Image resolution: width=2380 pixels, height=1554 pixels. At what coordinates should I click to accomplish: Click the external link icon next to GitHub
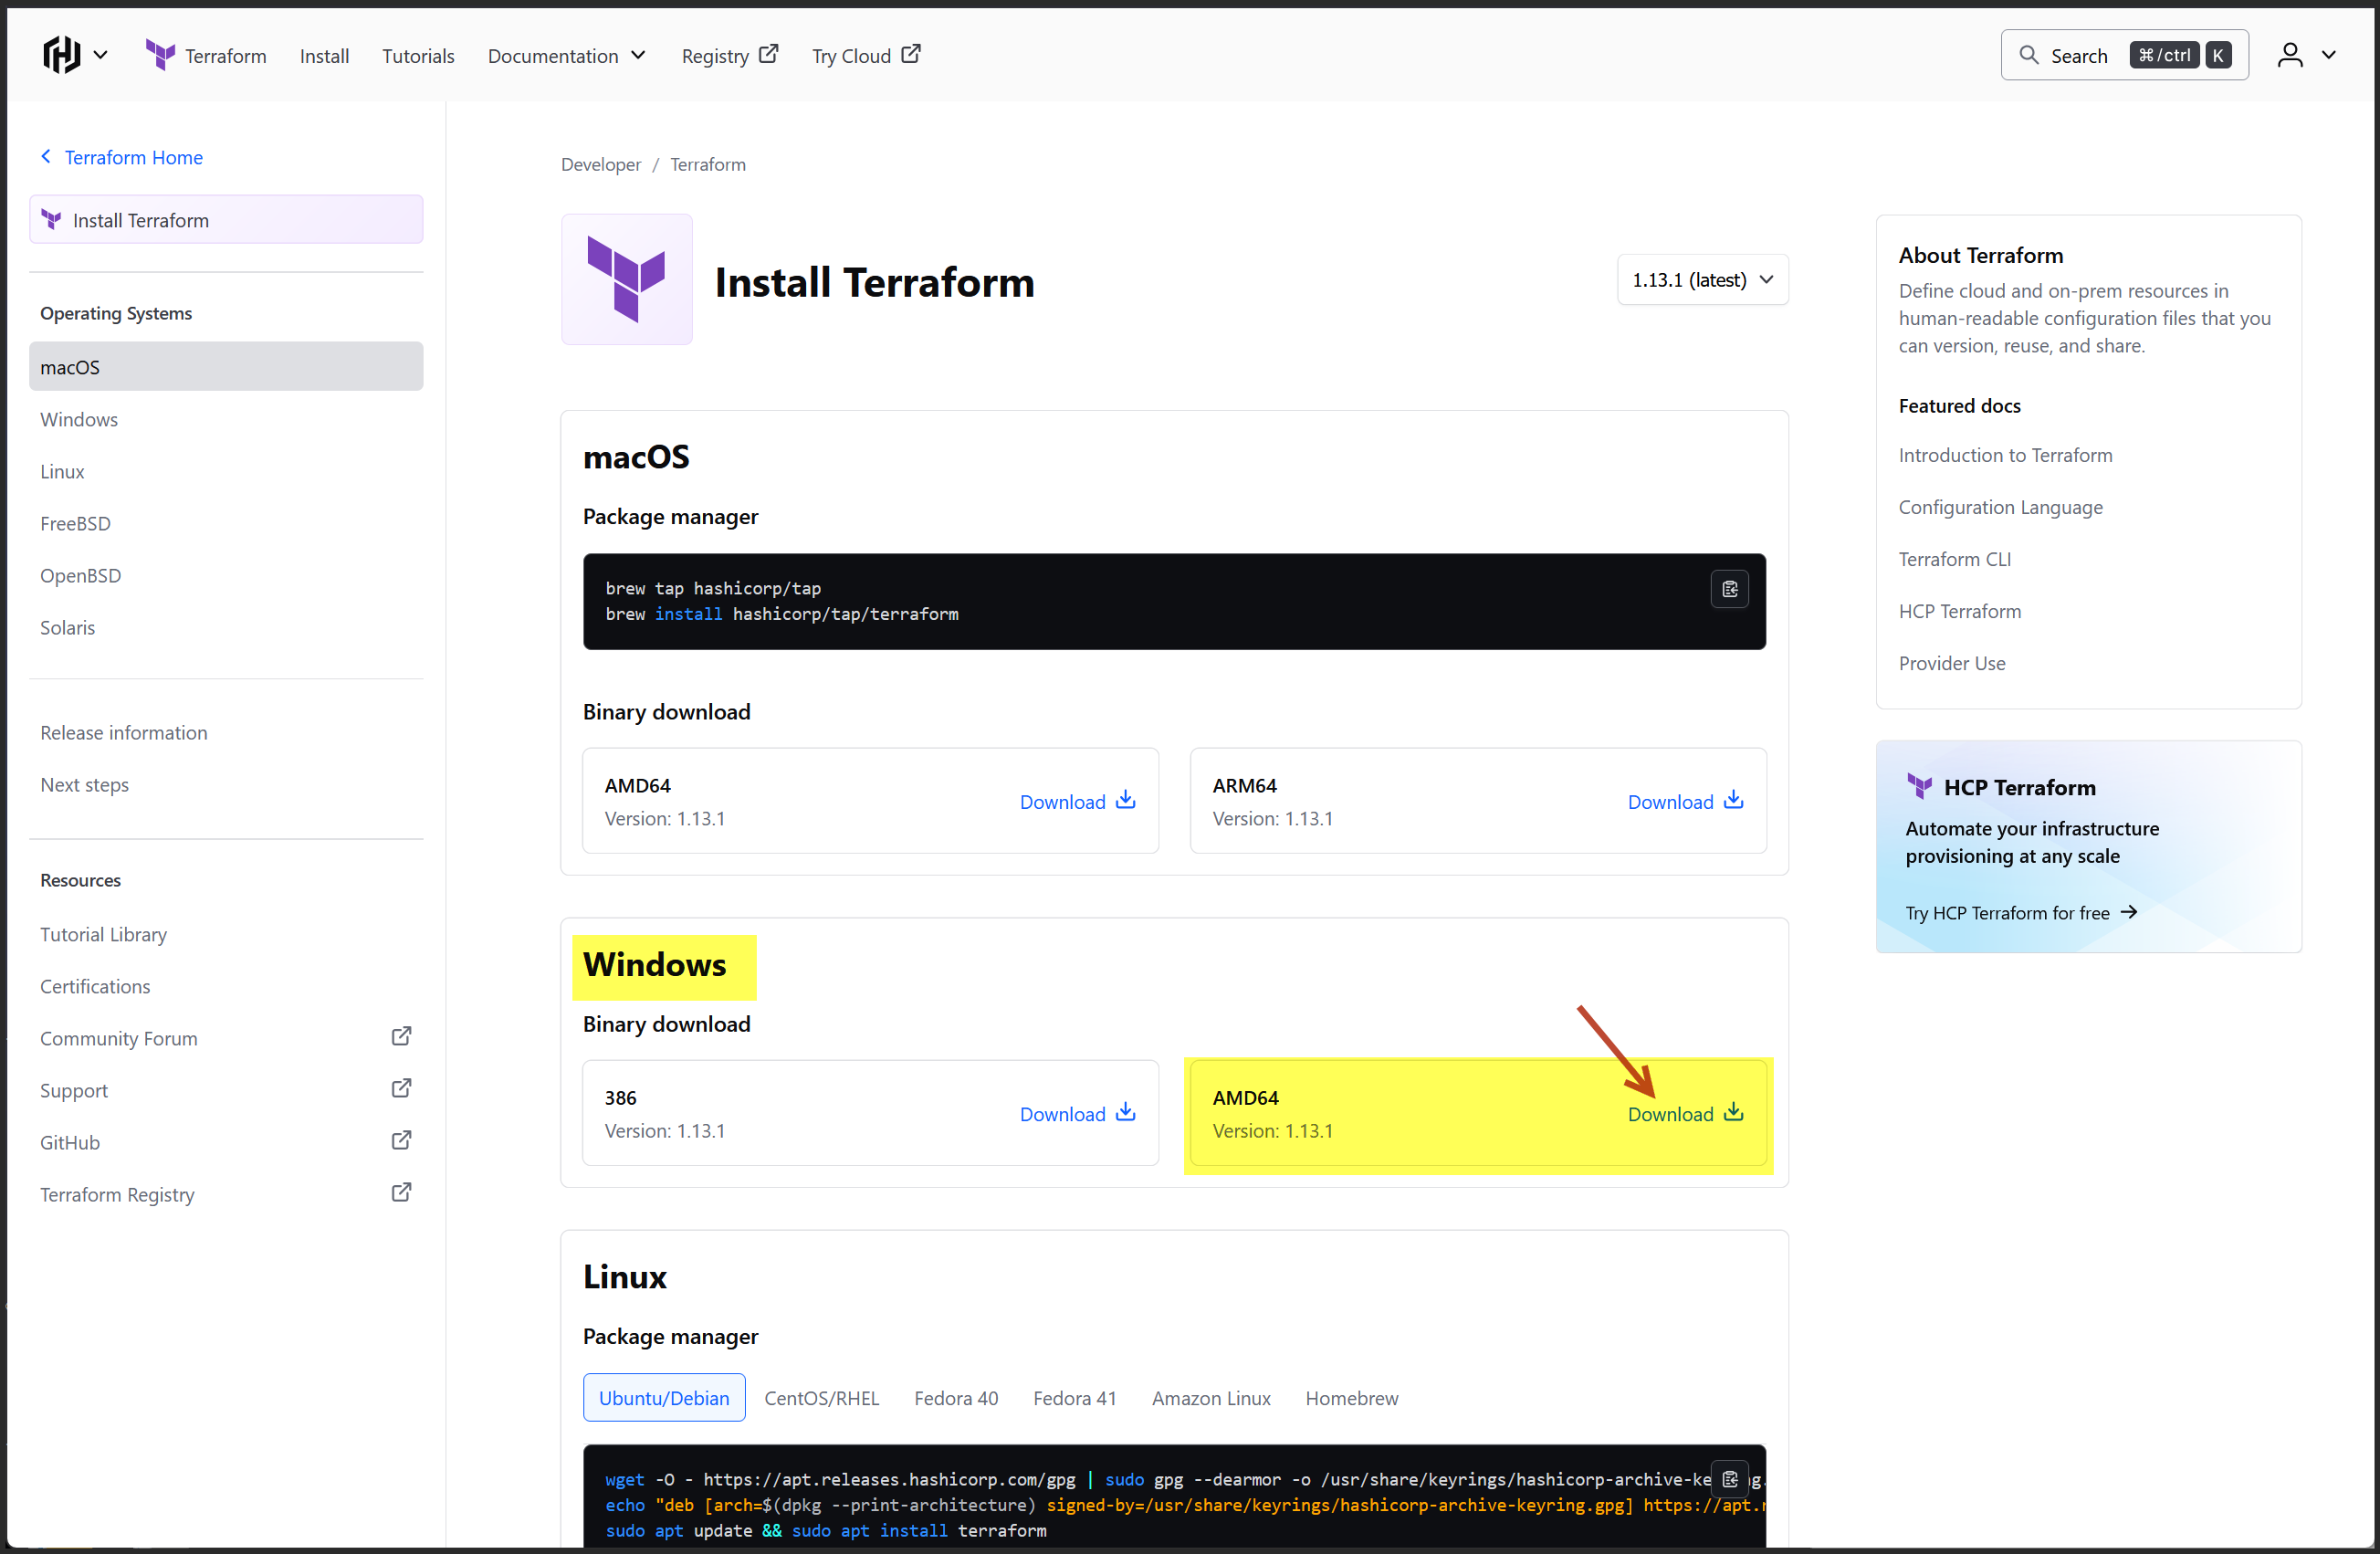400,1140
